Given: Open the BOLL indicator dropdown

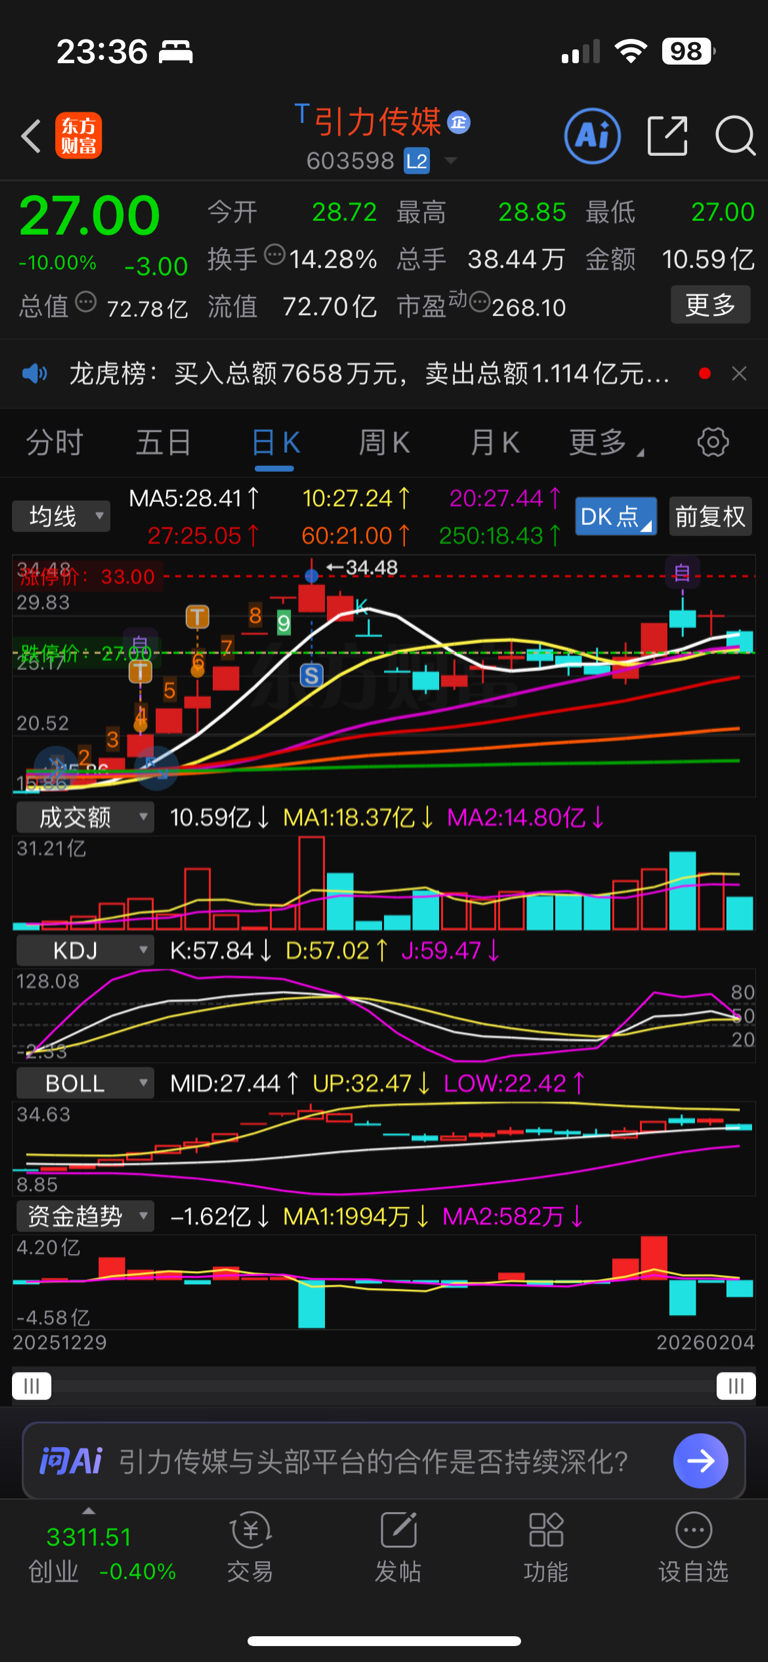Looking at the screenshot, I should point(85,1083).
